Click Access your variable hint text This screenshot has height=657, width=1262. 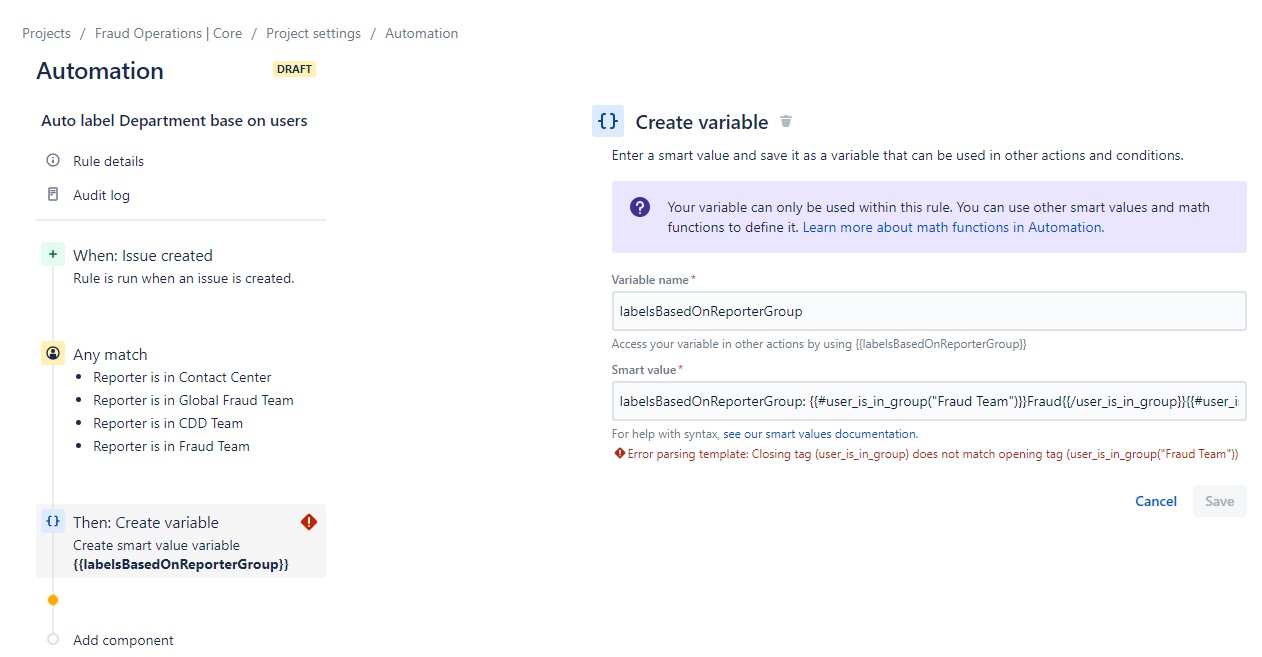click(x=819, y=344)
